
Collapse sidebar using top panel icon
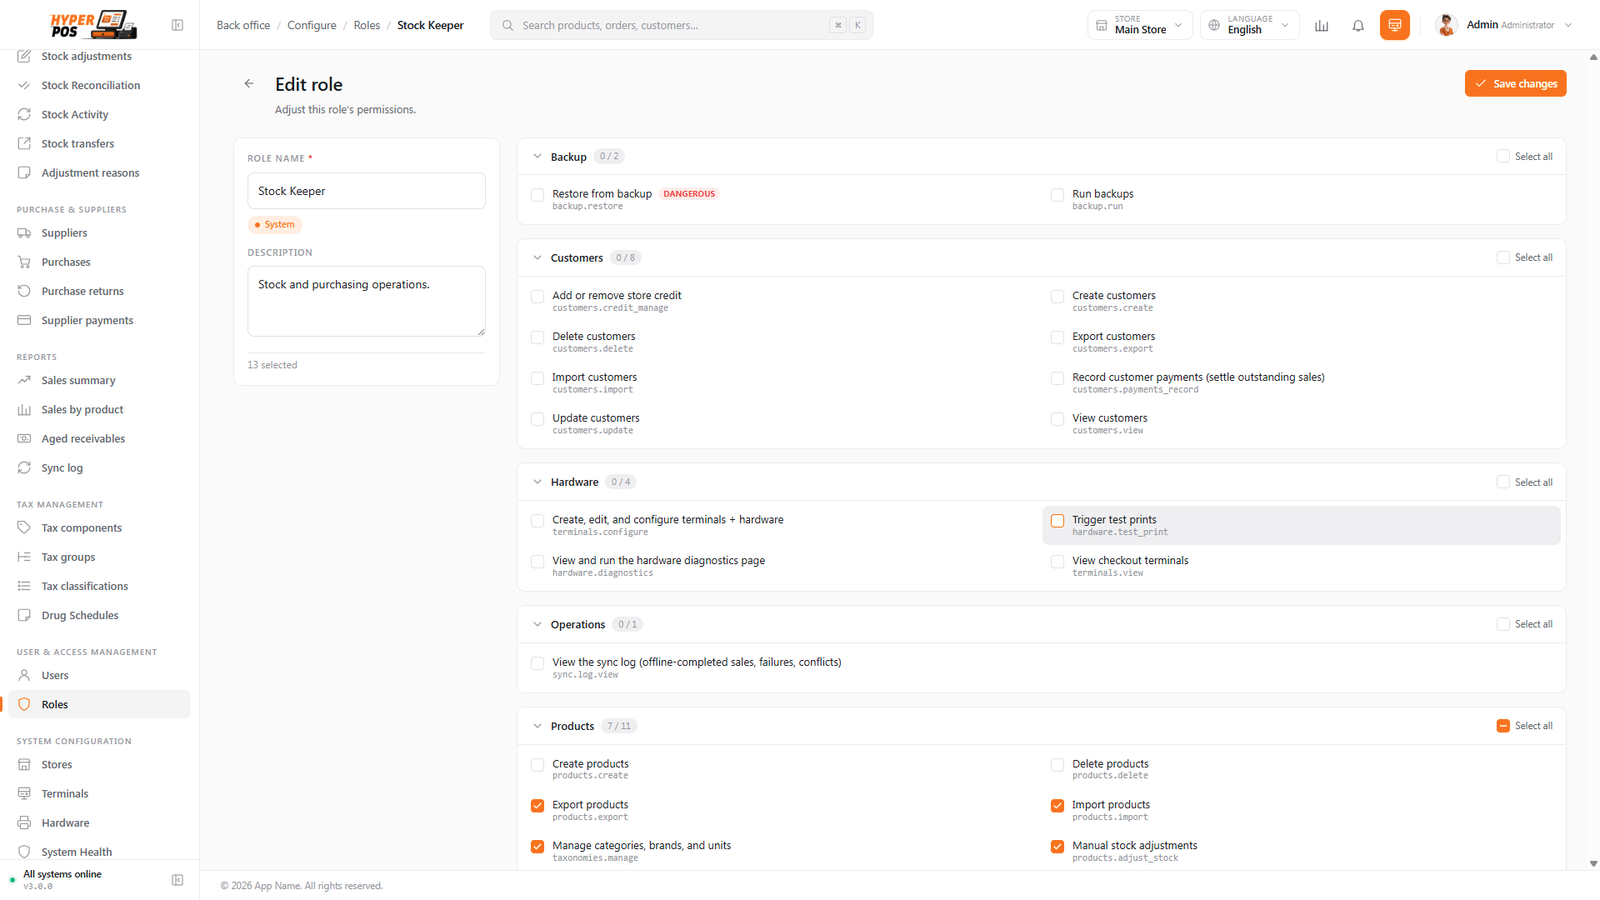(177, 25)
